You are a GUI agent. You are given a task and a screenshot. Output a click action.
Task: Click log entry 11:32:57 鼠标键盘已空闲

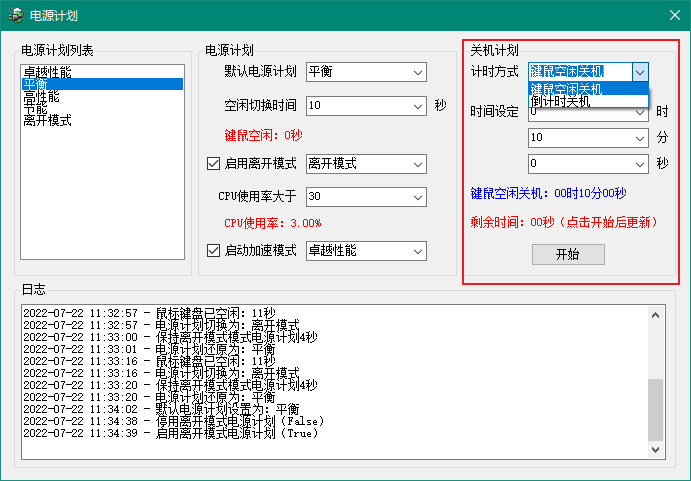tap(149, 313)
